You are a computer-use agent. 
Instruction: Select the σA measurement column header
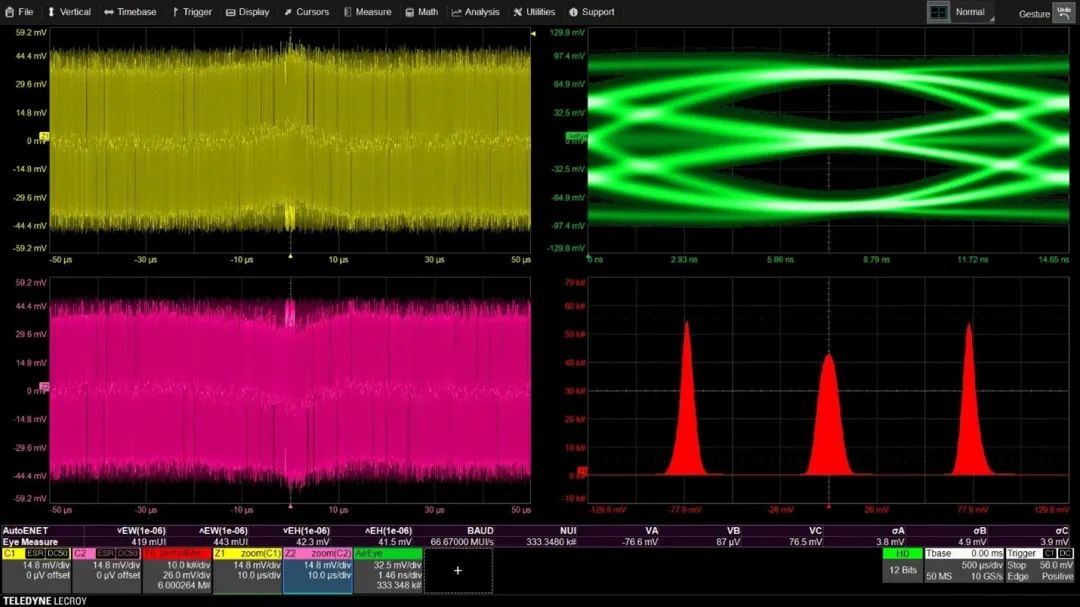pyautogui.click(x=898, y=531)
